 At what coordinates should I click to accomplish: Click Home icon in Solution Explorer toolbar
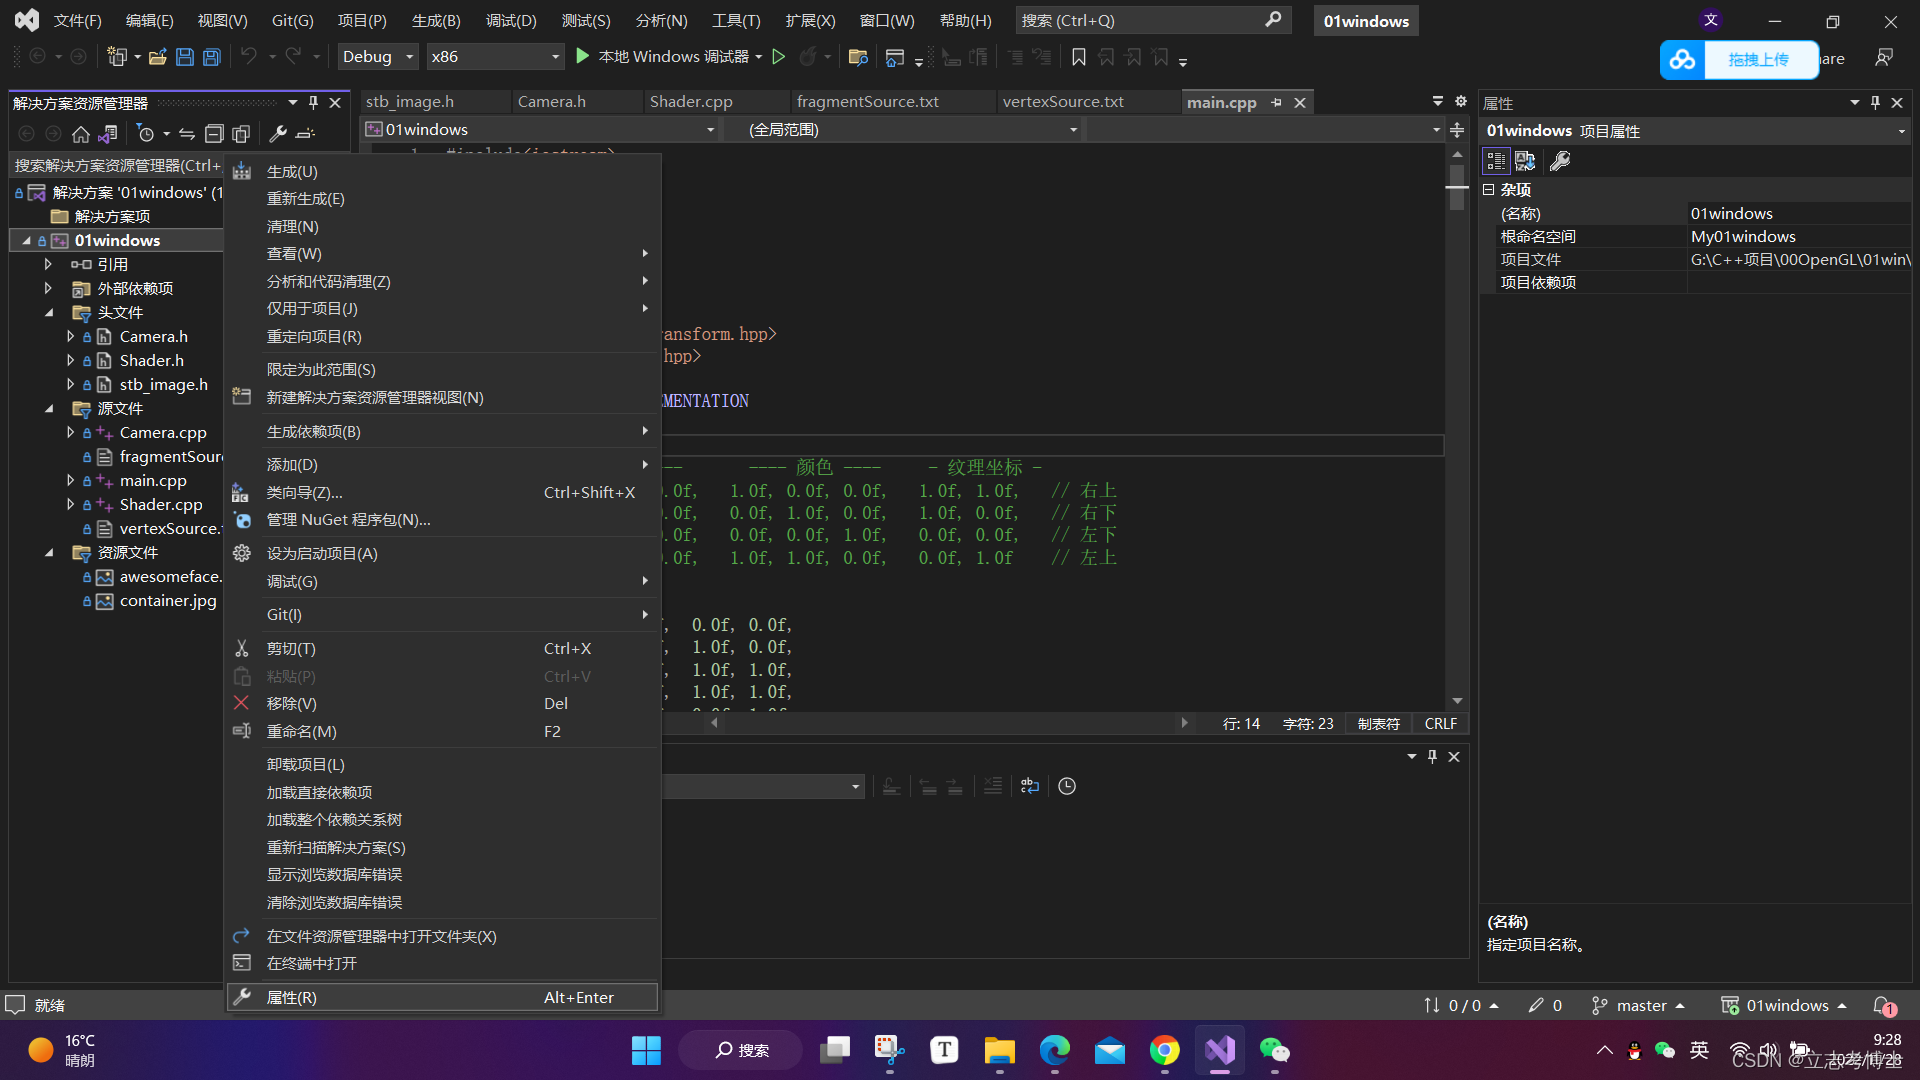coord(81,134)
